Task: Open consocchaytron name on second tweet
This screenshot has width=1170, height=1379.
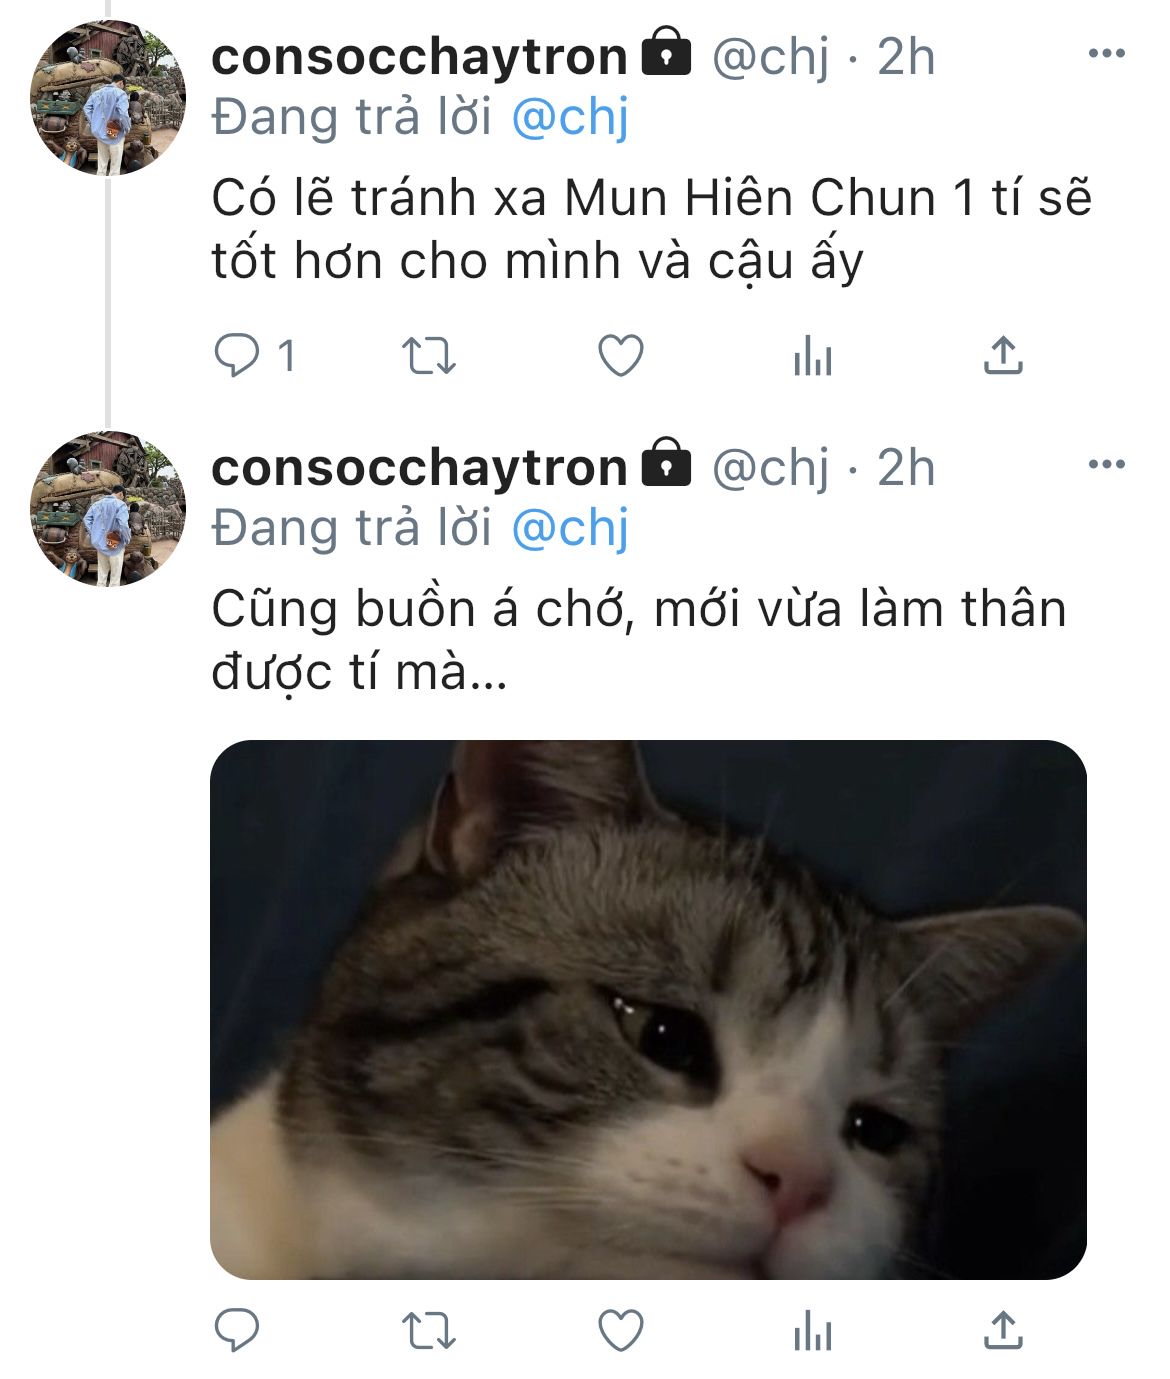Action: click(x=419, y=467)
